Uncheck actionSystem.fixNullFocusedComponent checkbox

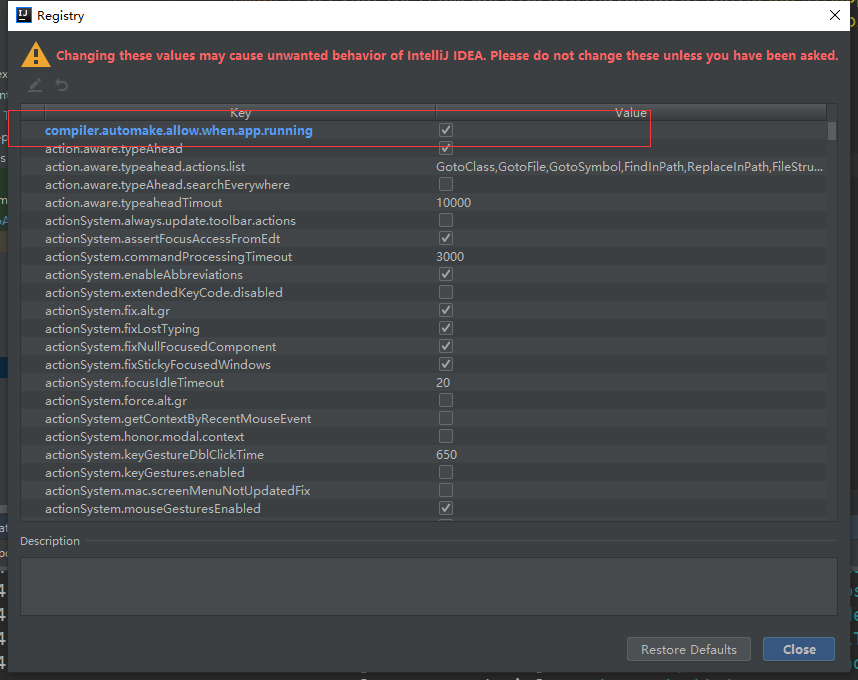[x=446, y=347]
